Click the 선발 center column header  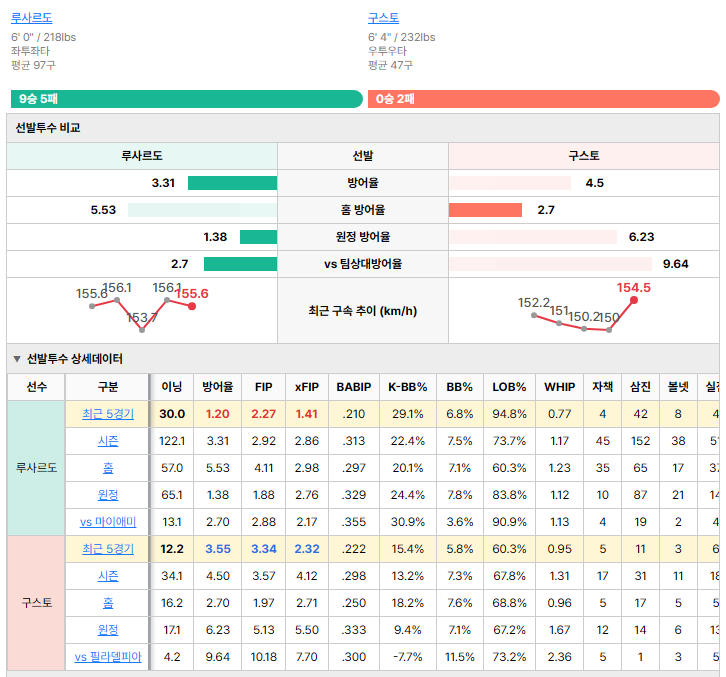tap(363, 156)
